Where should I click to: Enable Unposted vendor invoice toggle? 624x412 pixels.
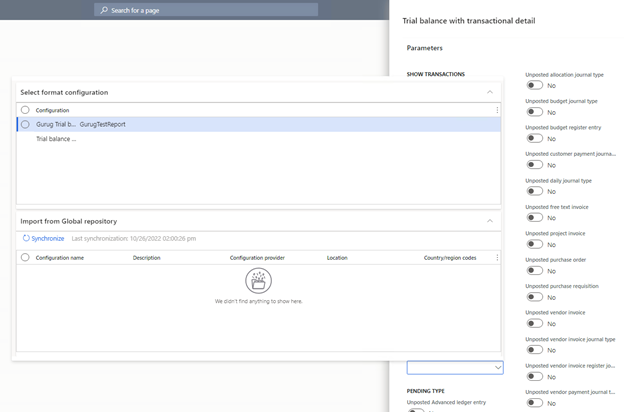click(x=535, y=323)
